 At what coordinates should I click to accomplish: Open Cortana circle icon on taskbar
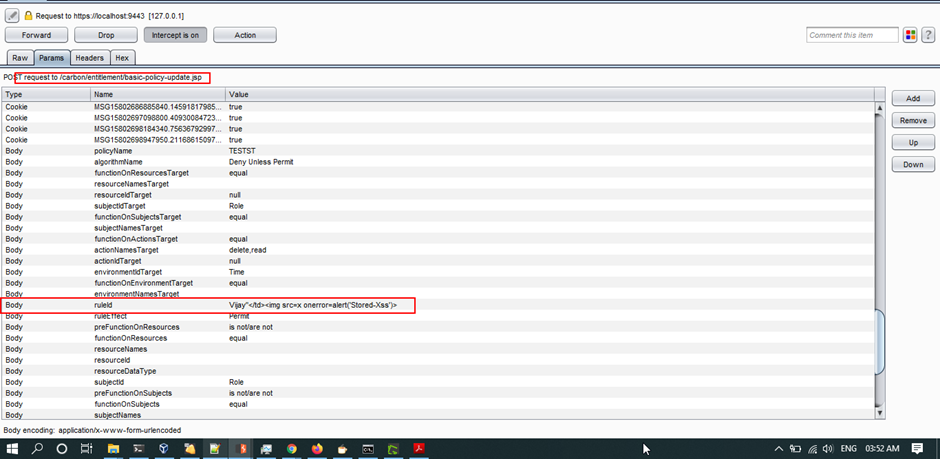point(62,448)
